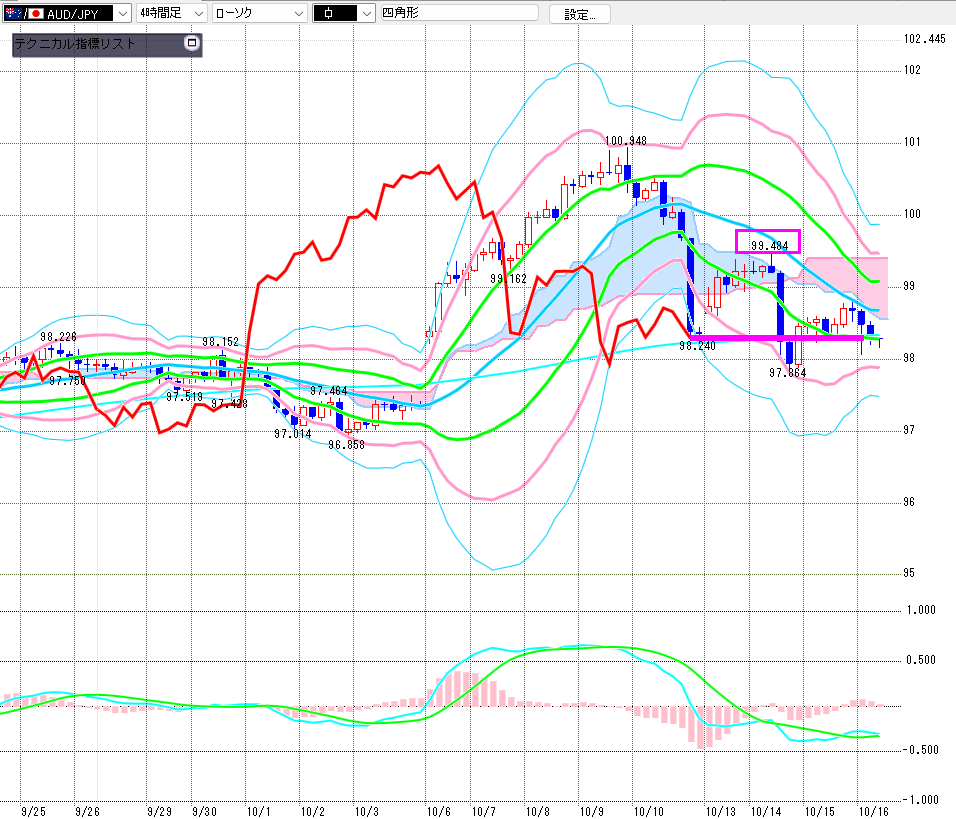Click the 10/6 date on time axis
Screen dimensions: 956x819
438,811
